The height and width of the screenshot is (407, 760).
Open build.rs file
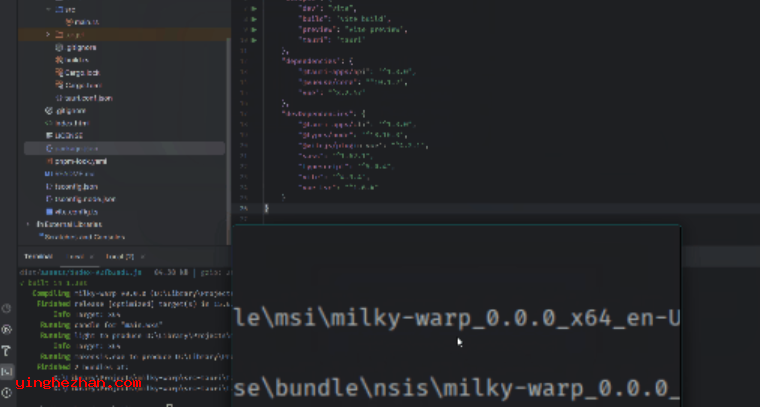tap(72, 60)
